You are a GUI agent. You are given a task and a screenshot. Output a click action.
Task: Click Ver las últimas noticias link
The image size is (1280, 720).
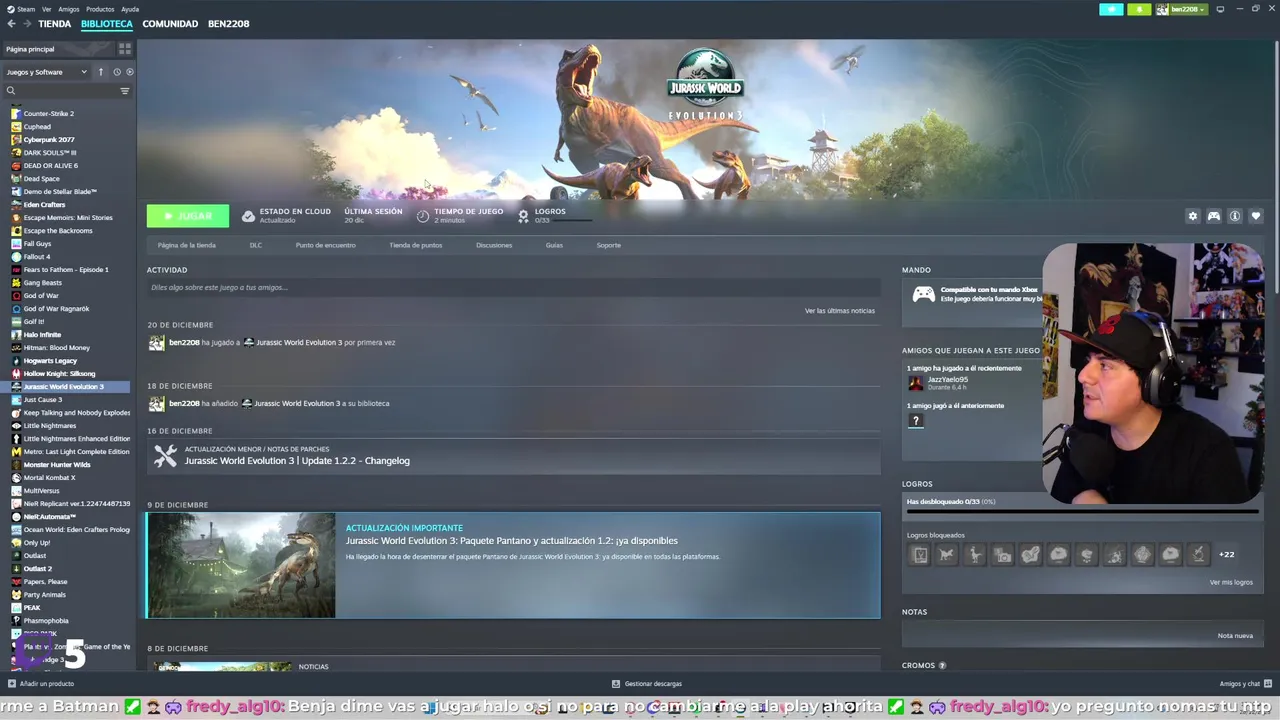(840, 311)
